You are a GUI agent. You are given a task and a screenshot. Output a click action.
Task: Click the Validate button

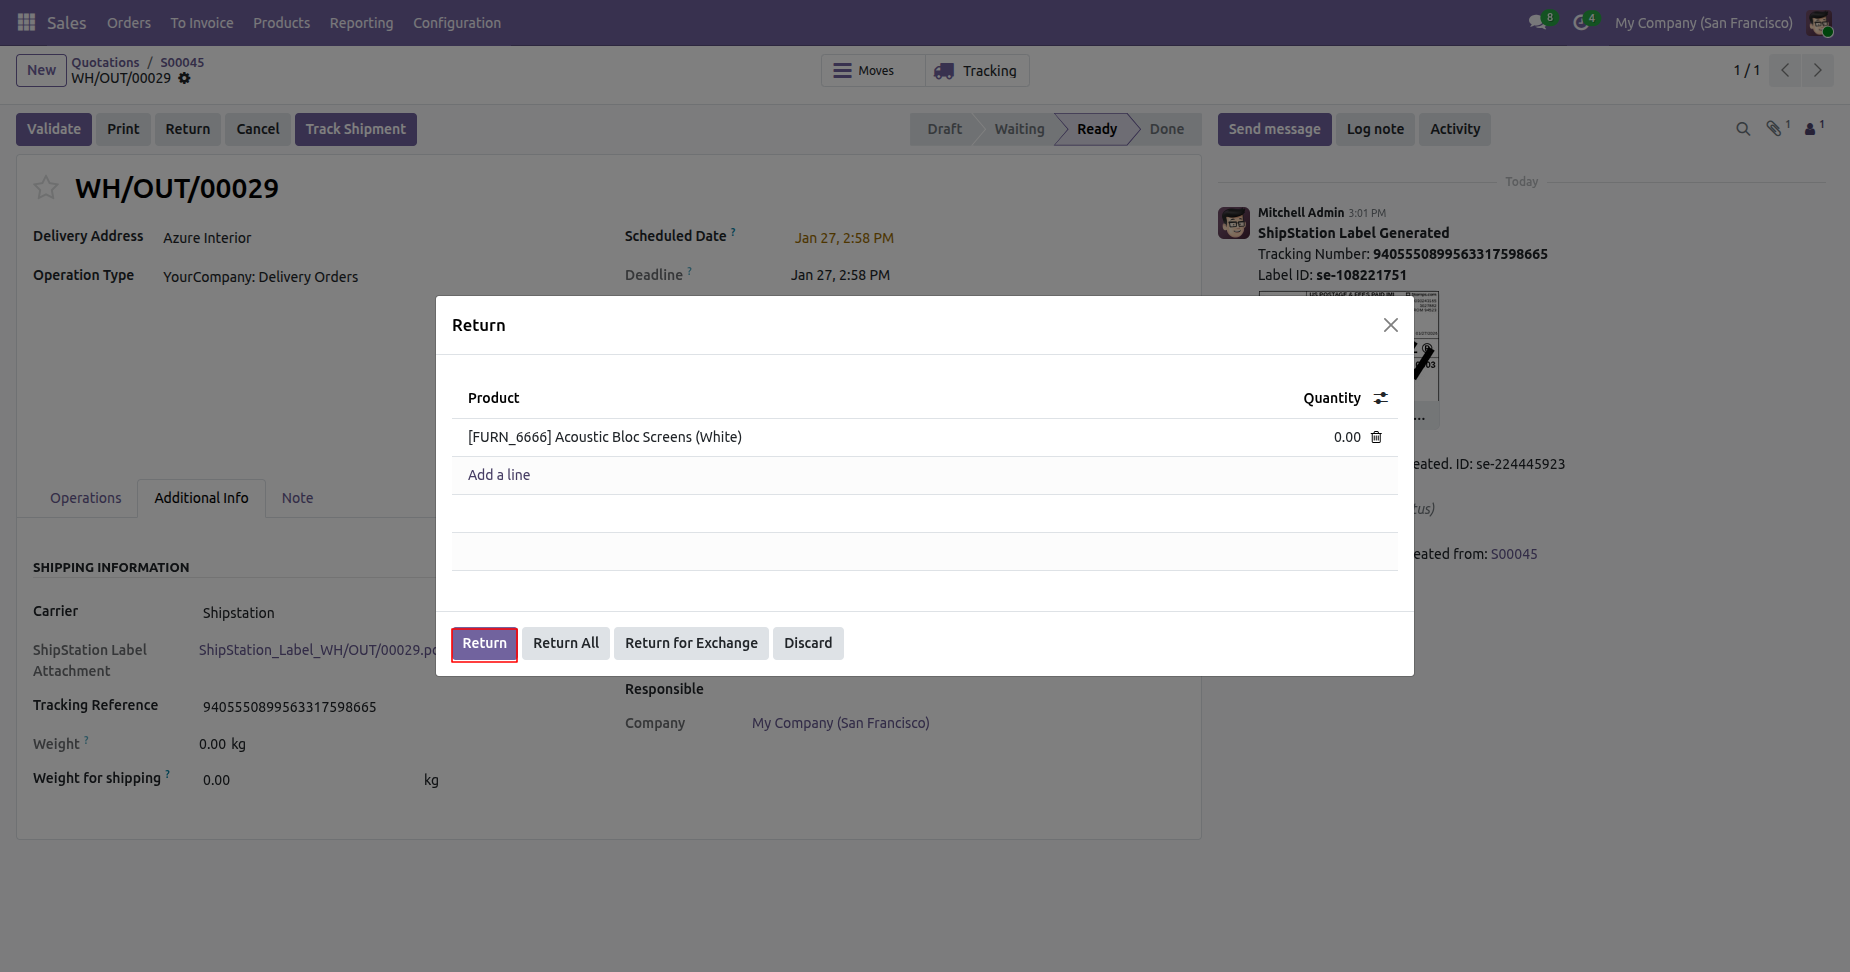tap(54, 129)
